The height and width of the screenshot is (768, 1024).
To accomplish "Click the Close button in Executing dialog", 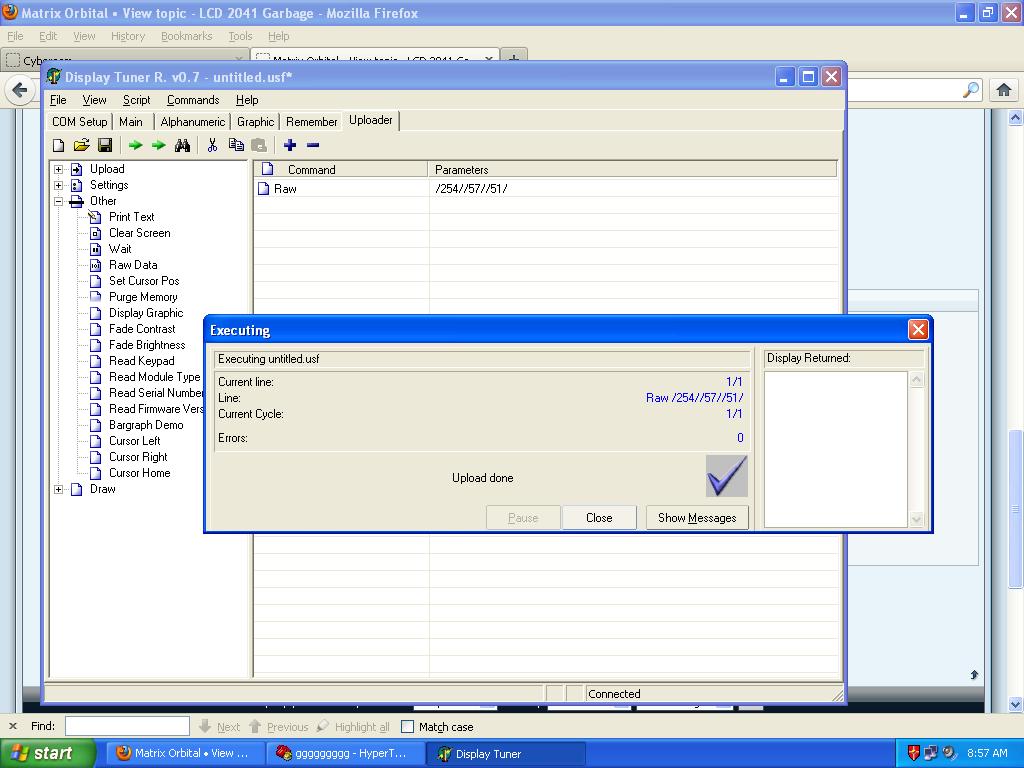I will tap(599, 518).
